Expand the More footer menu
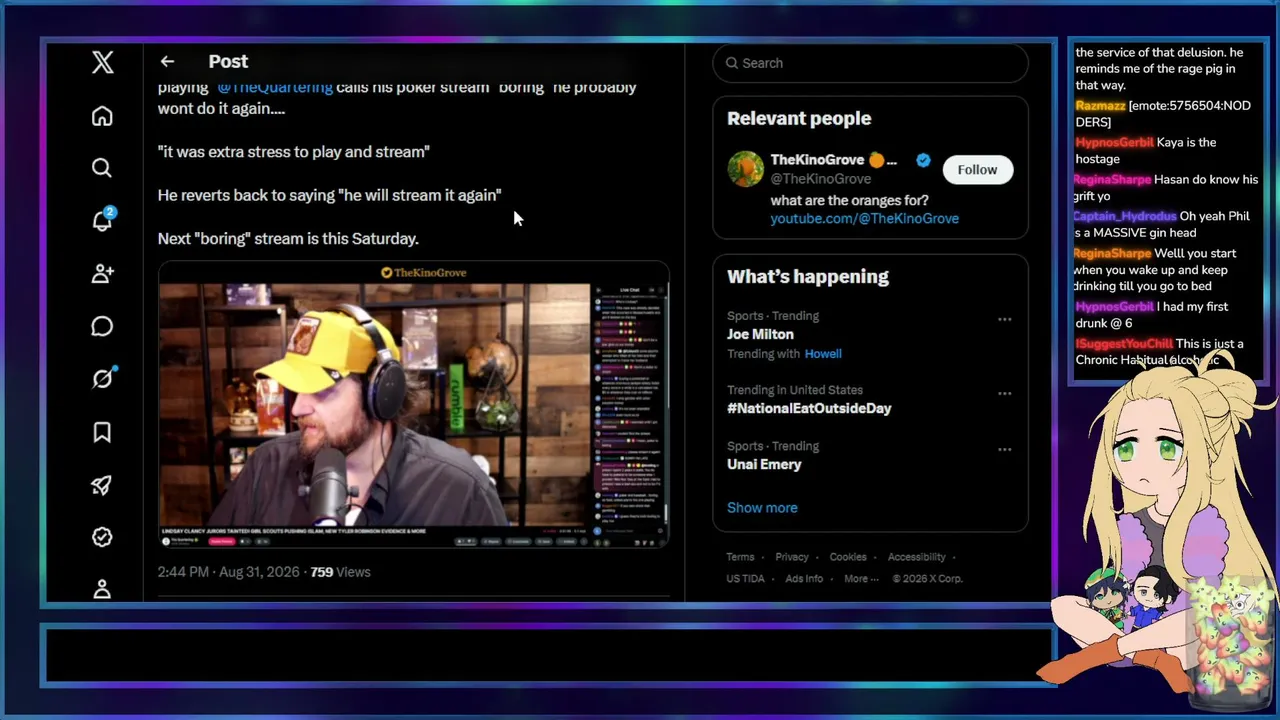The width and height of the screenshot is (1280, 720). pyautogui.click(x=861, y=579)
